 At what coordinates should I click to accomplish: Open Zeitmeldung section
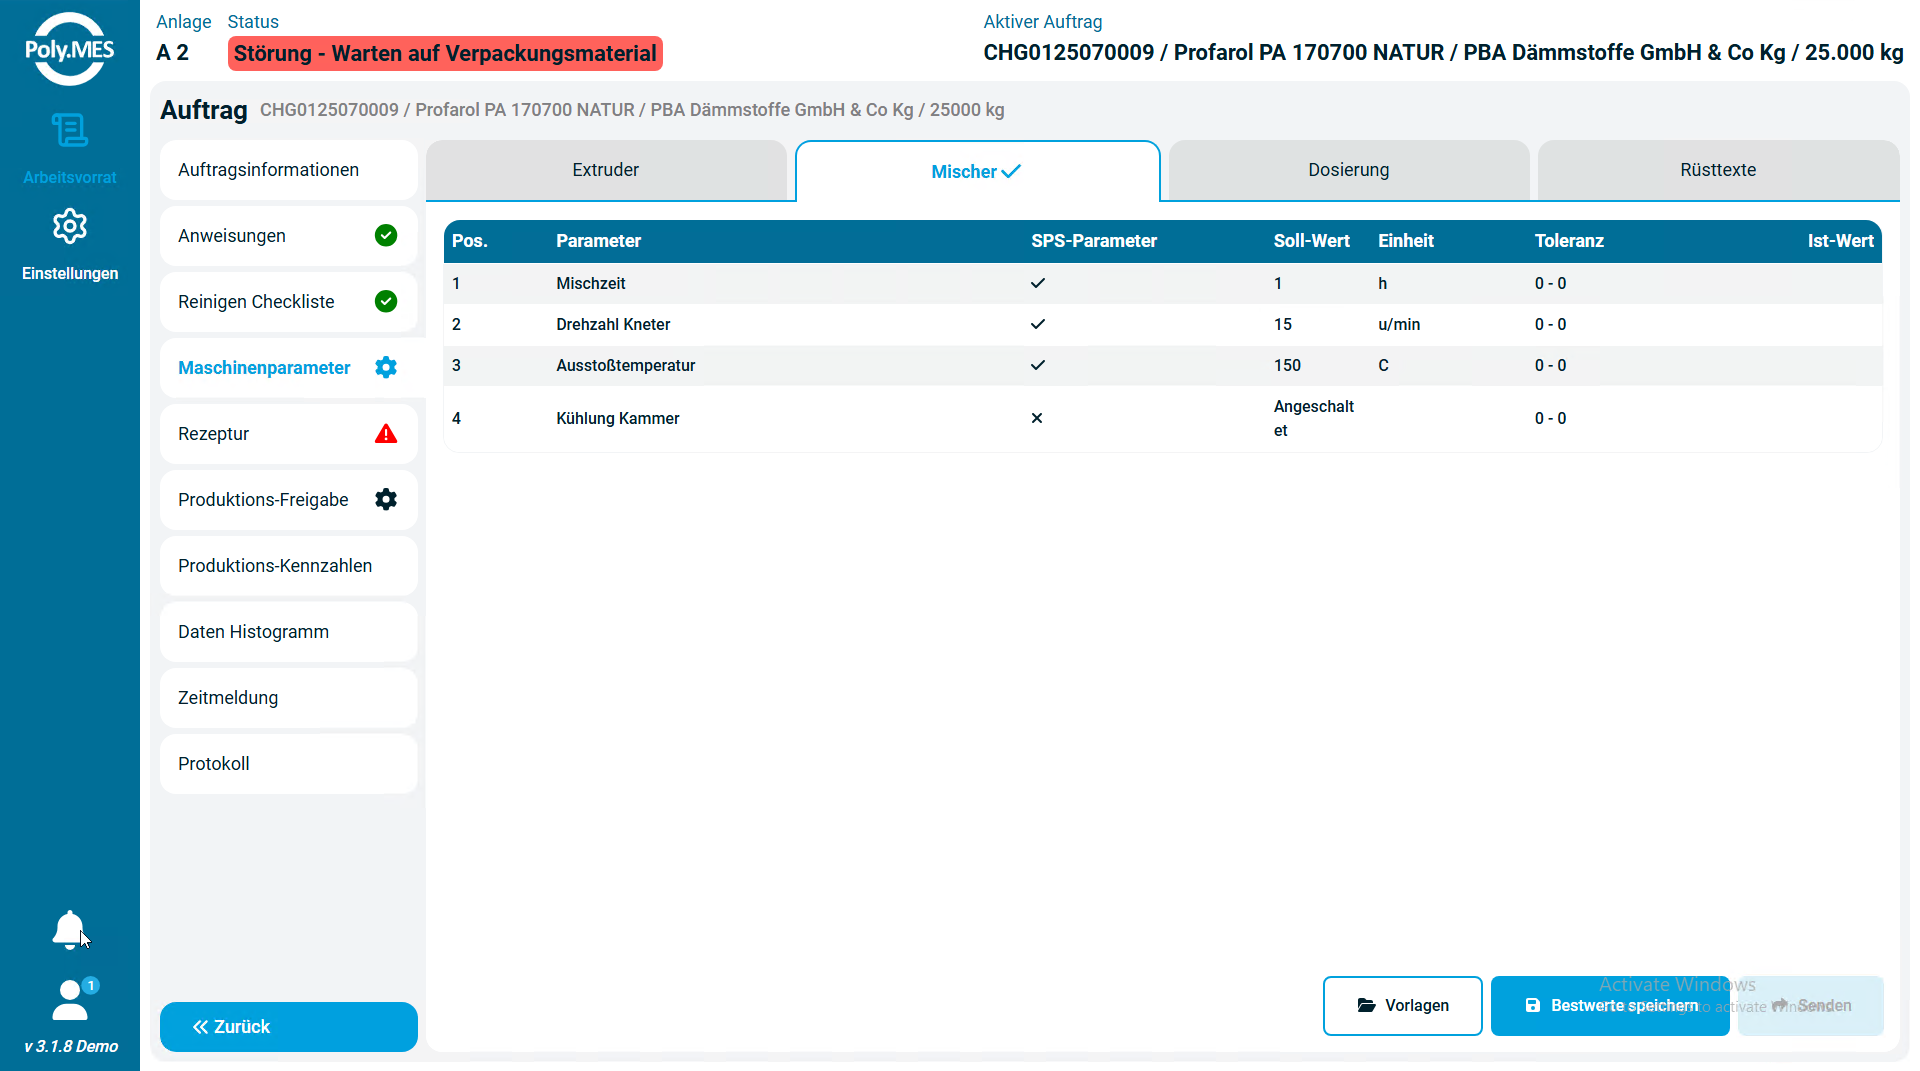289,698
